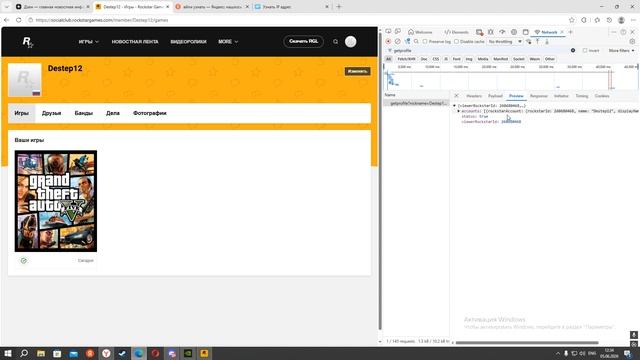
Task: Switch to the Headers tab
Action: [474, 96]
